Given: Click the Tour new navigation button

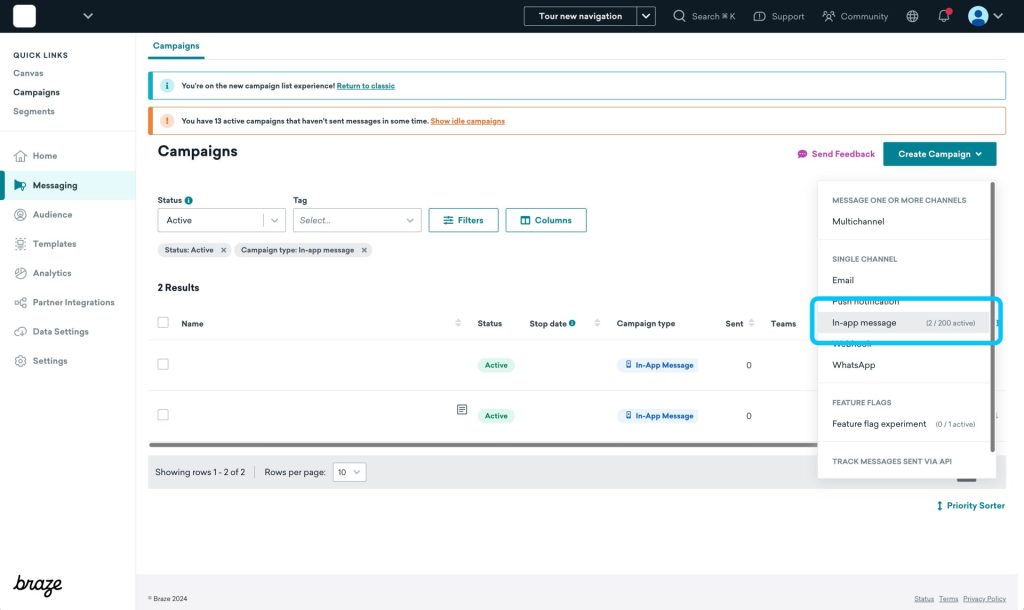Looking at the screenshot, I should coord(581,16).
